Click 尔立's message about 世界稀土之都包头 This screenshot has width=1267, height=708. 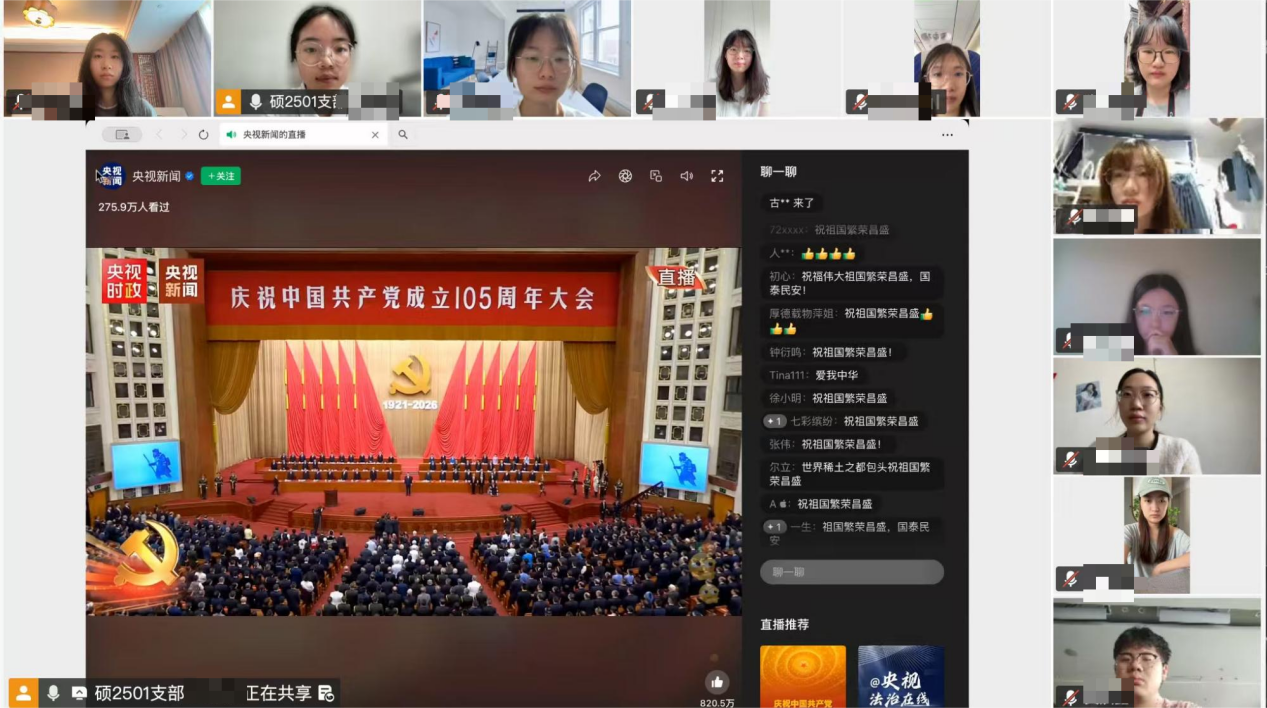point(851,474)
